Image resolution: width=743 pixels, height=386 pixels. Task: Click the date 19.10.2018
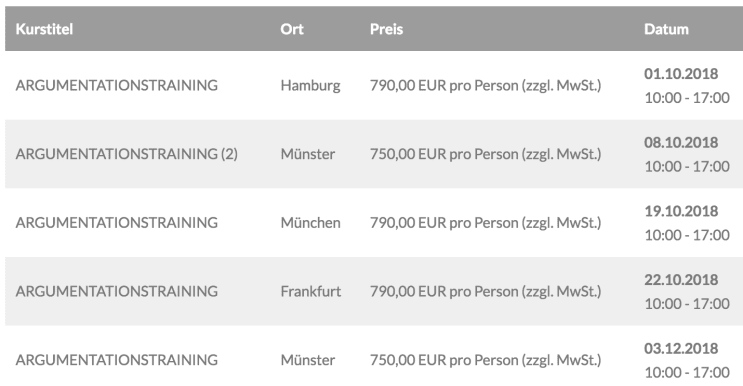click(681, 211)
